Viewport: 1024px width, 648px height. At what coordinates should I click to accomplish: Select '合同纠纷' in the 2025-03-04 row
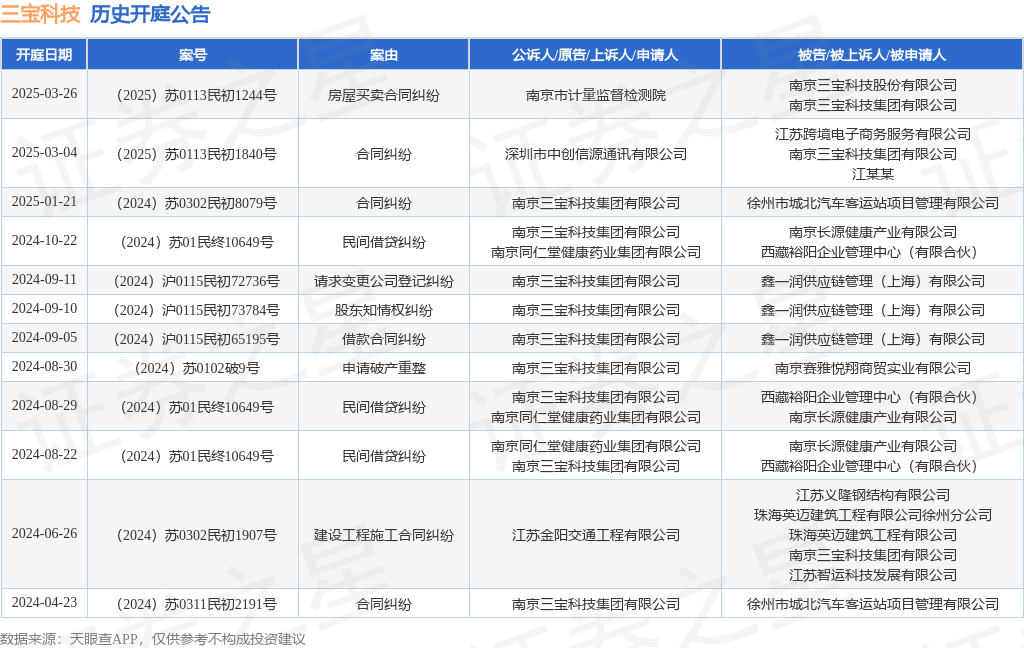[x=383, y=154]
